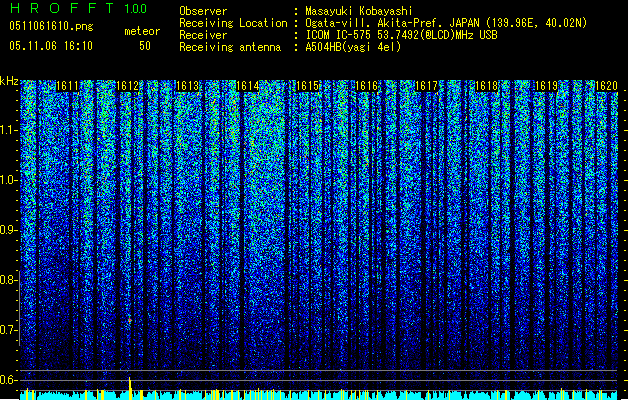Click the 1611 time marker

[x=67, y=86]
